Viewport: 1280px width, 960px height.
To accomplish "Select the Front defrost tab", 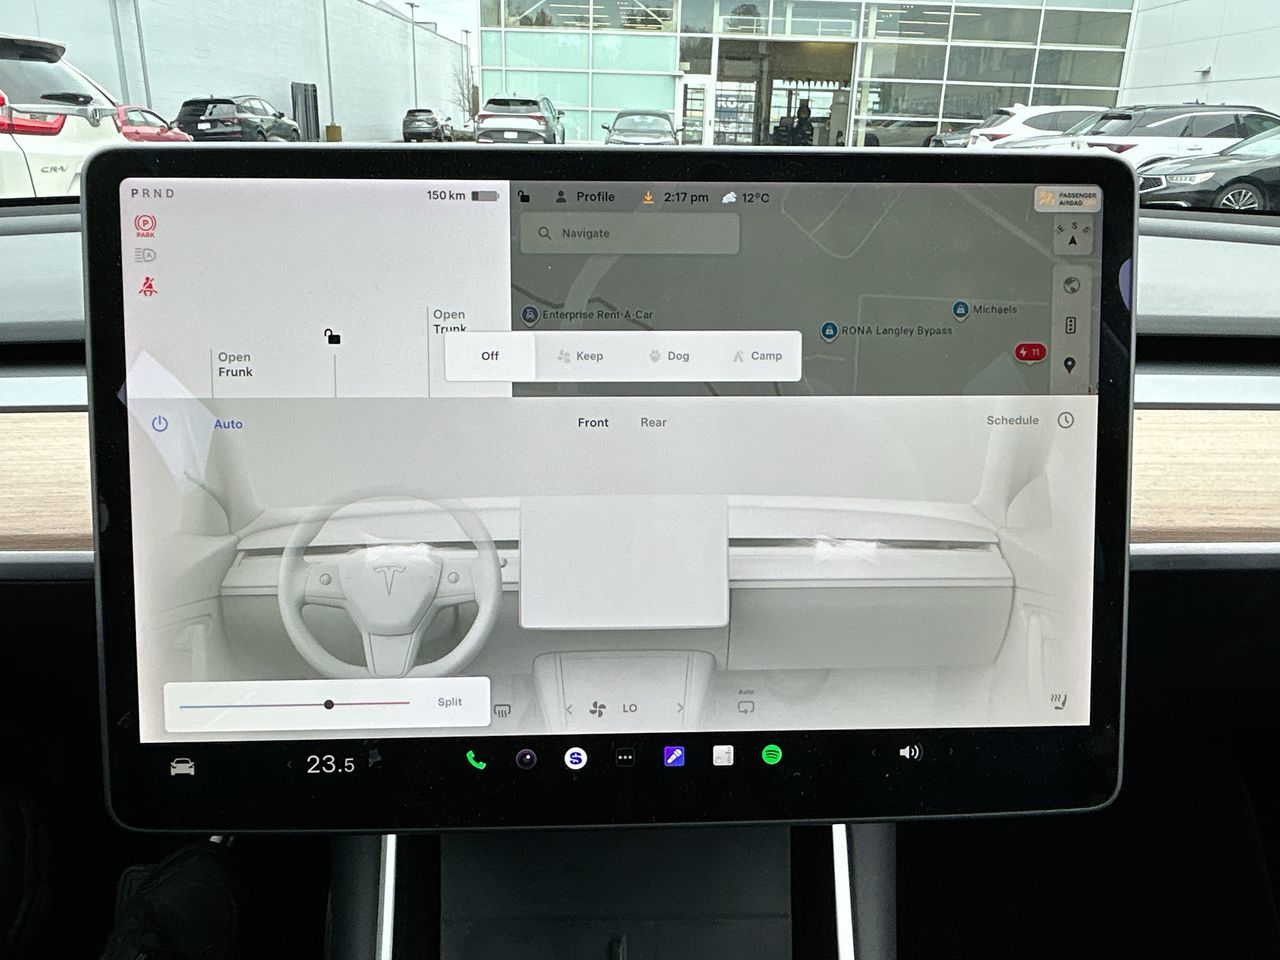I will click(x=592, y=422).
